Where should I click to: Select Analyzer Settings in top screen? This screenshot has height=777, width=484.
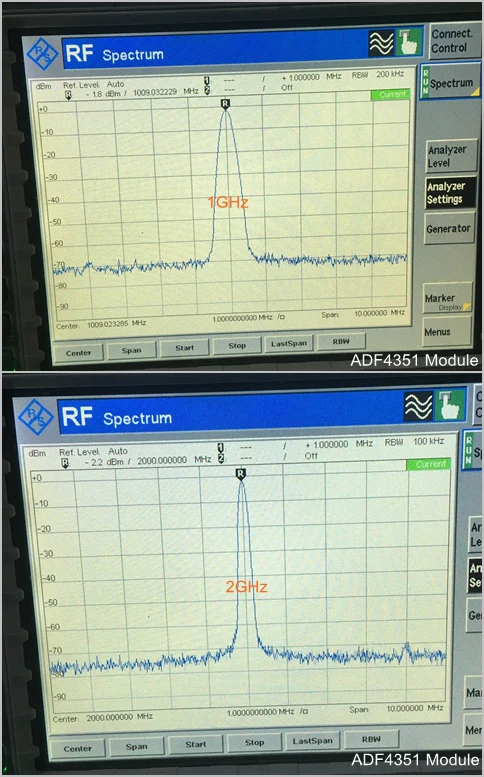point(449,193)
